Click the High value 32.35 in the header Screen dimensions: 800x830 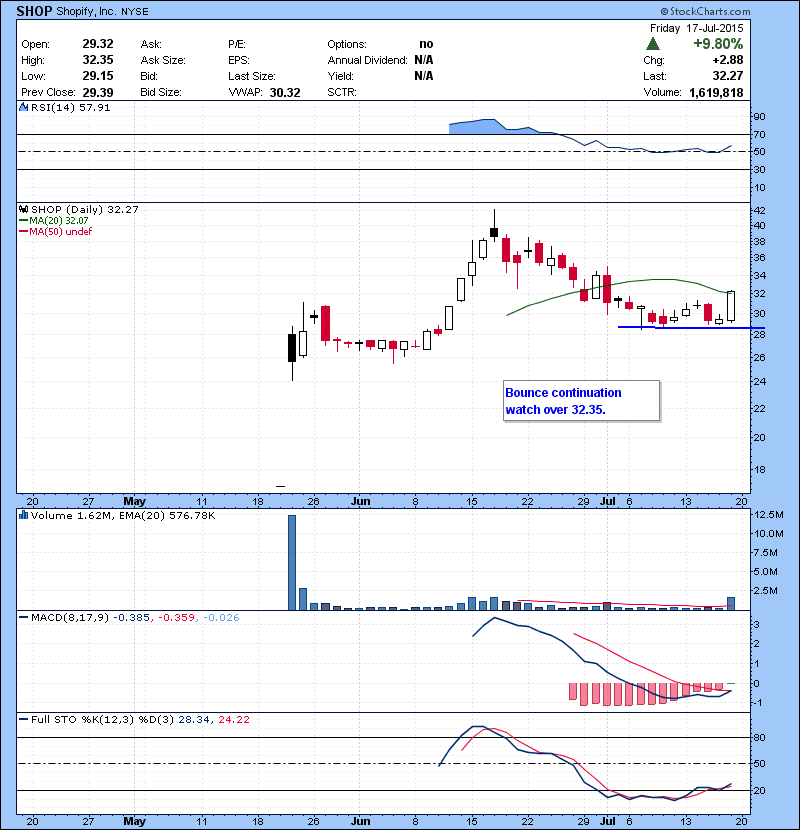click(98, 60)
